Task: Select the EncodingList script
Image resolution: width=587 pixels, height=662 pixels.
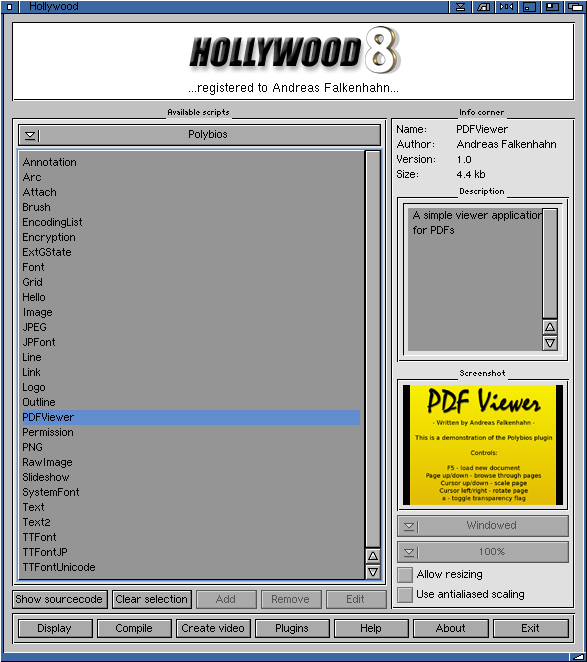Action: click(x=191, y=222)
